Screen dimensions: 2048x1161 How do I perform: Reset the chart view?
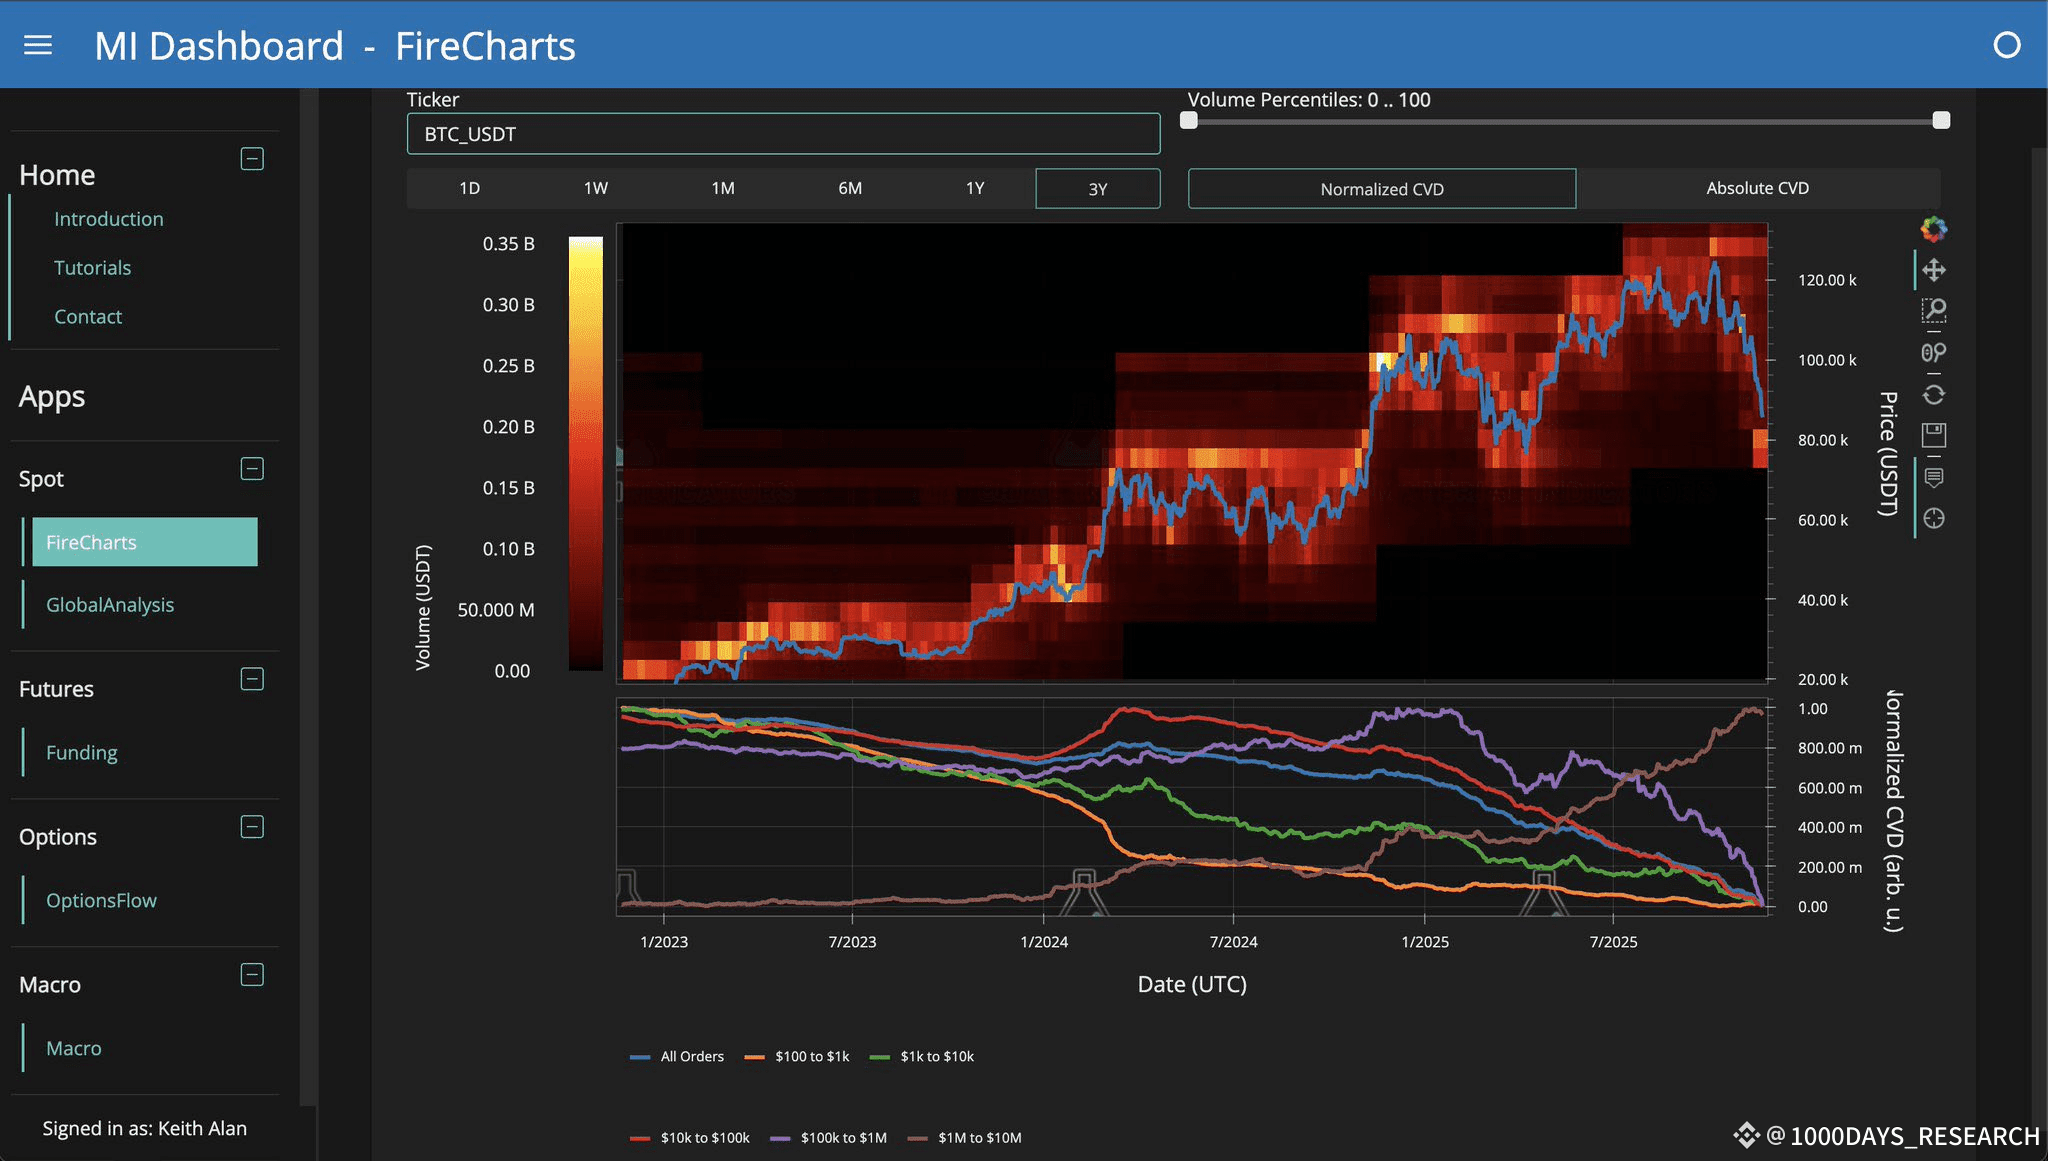(x=1934, y=394)
